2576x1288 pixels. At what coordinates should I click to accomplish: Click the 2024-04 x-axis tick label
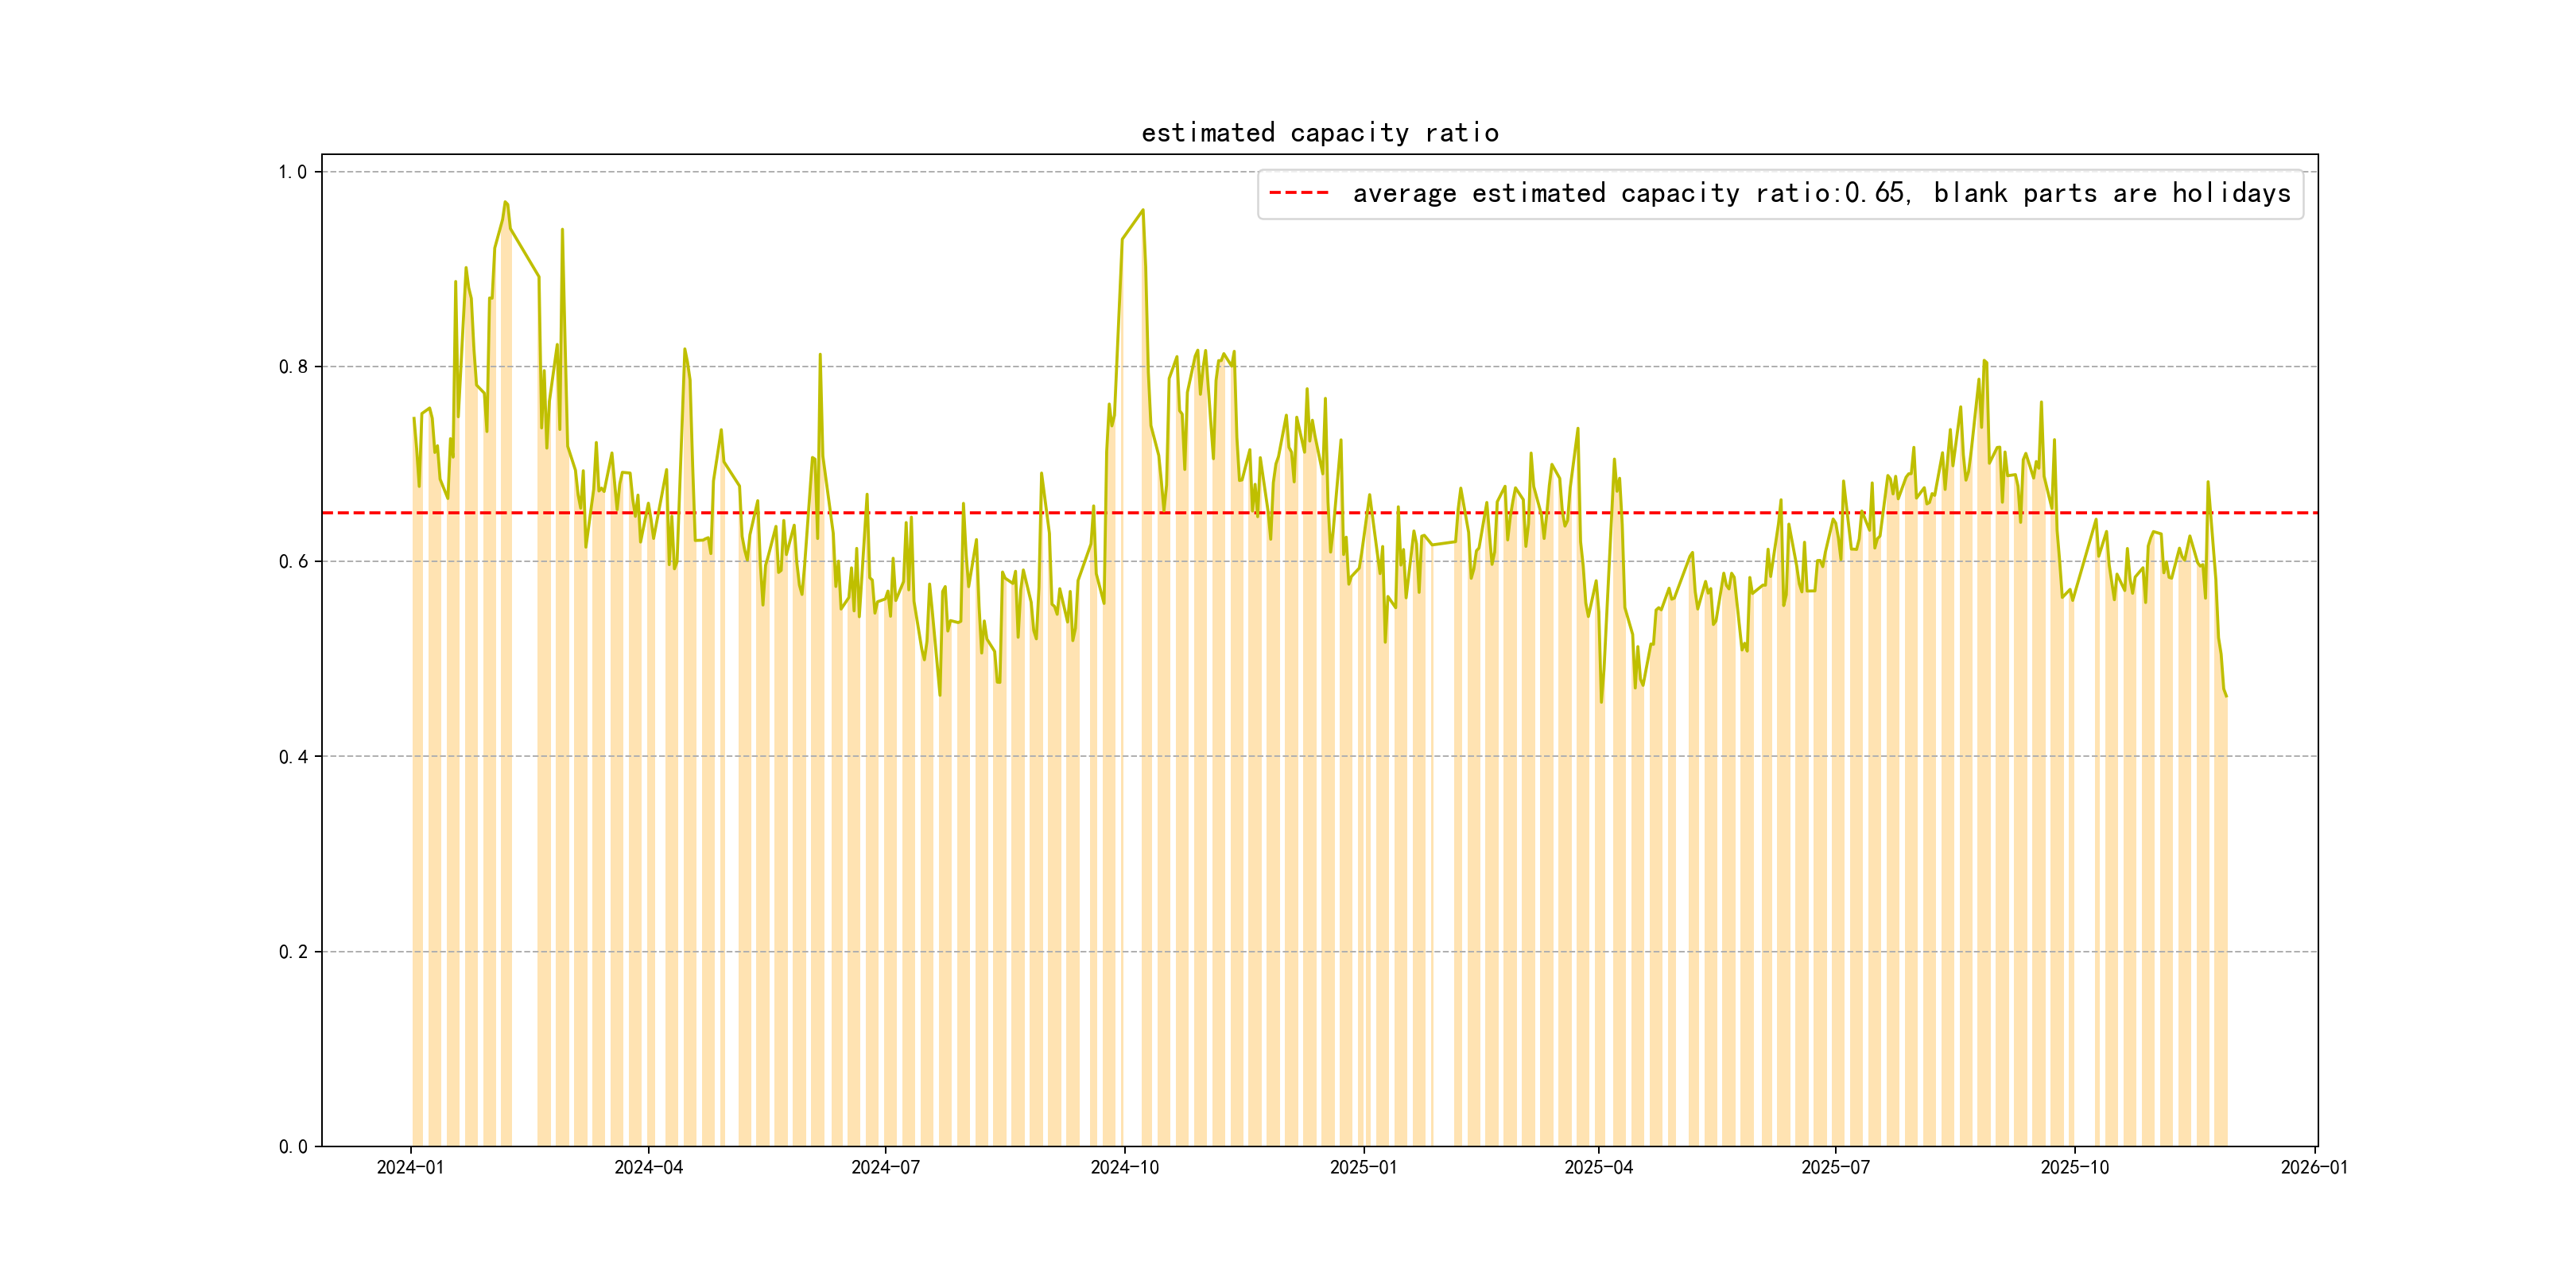pyautogui.click(x=648, y=1167)
